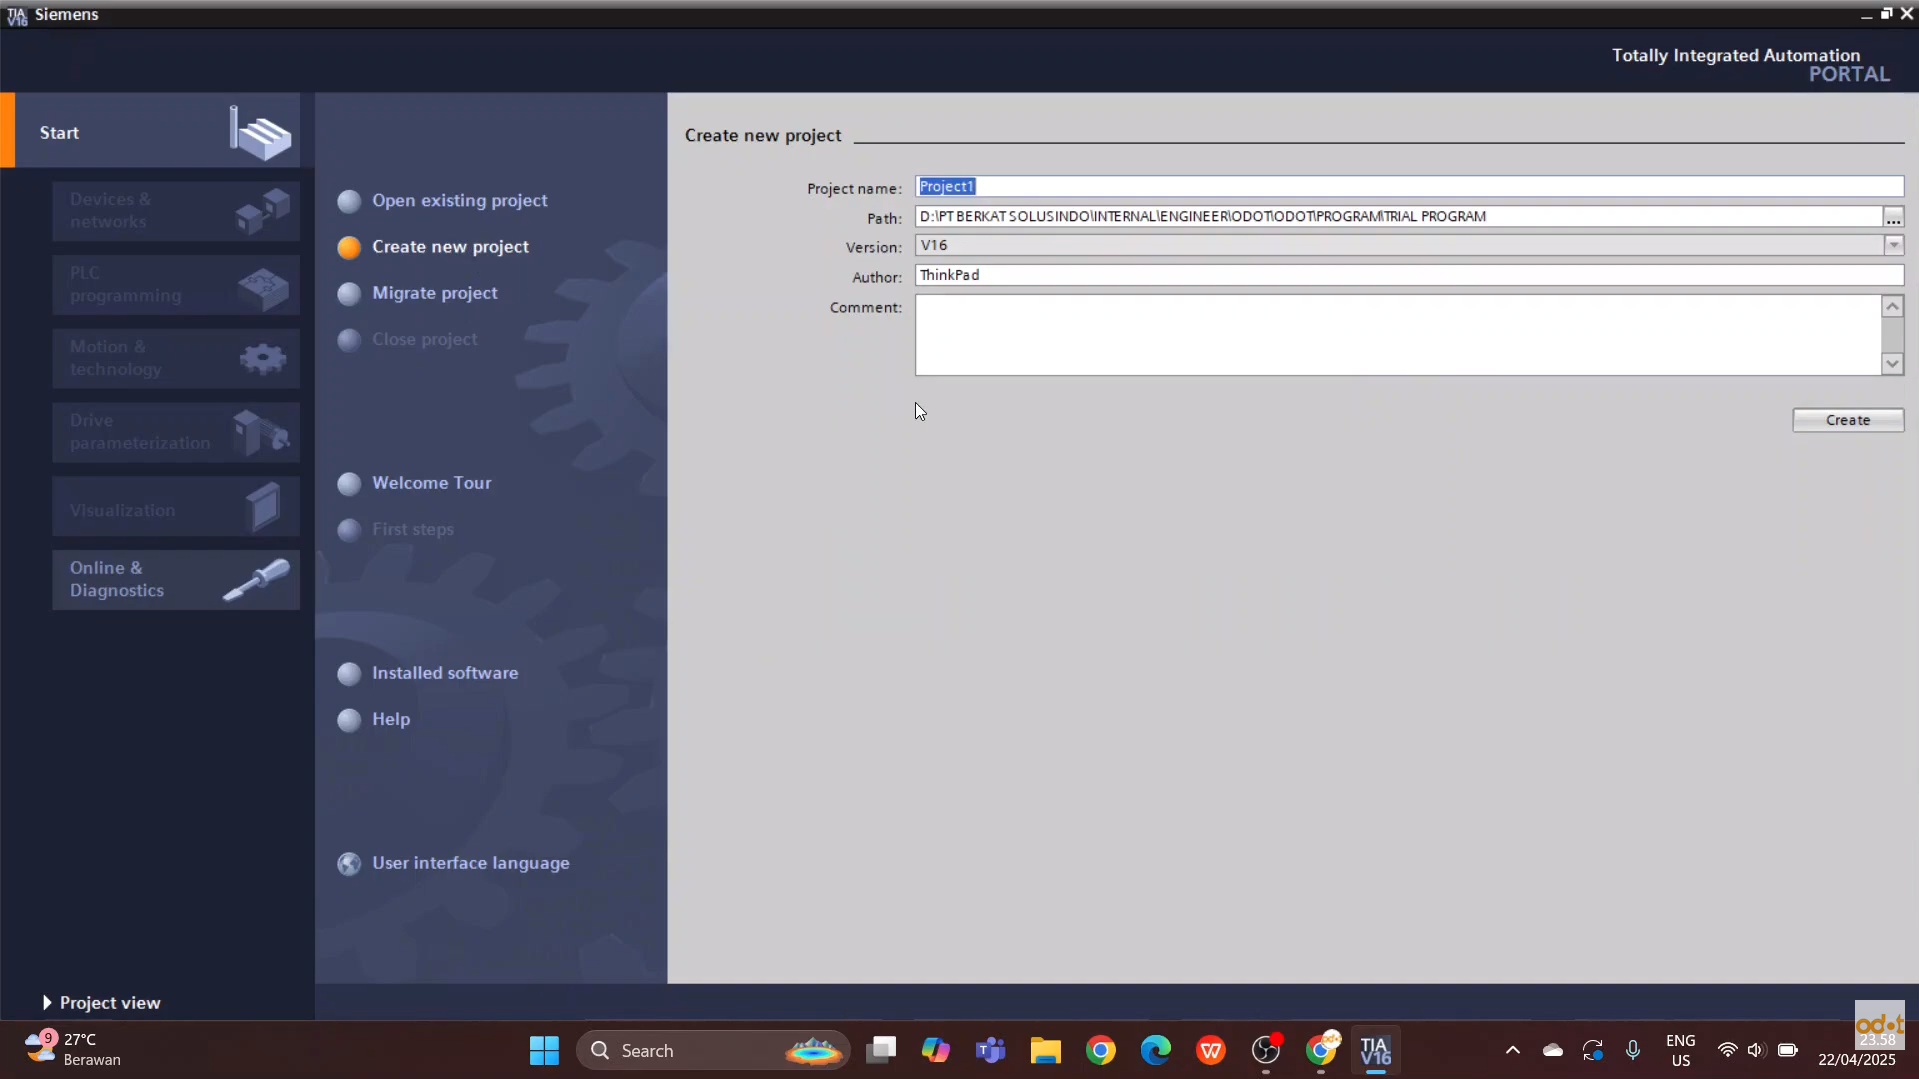This screenshot has height=1079, width=1919.
Task: Open Microsoft Edge from taskbar
Action: click(1156, 1051)
